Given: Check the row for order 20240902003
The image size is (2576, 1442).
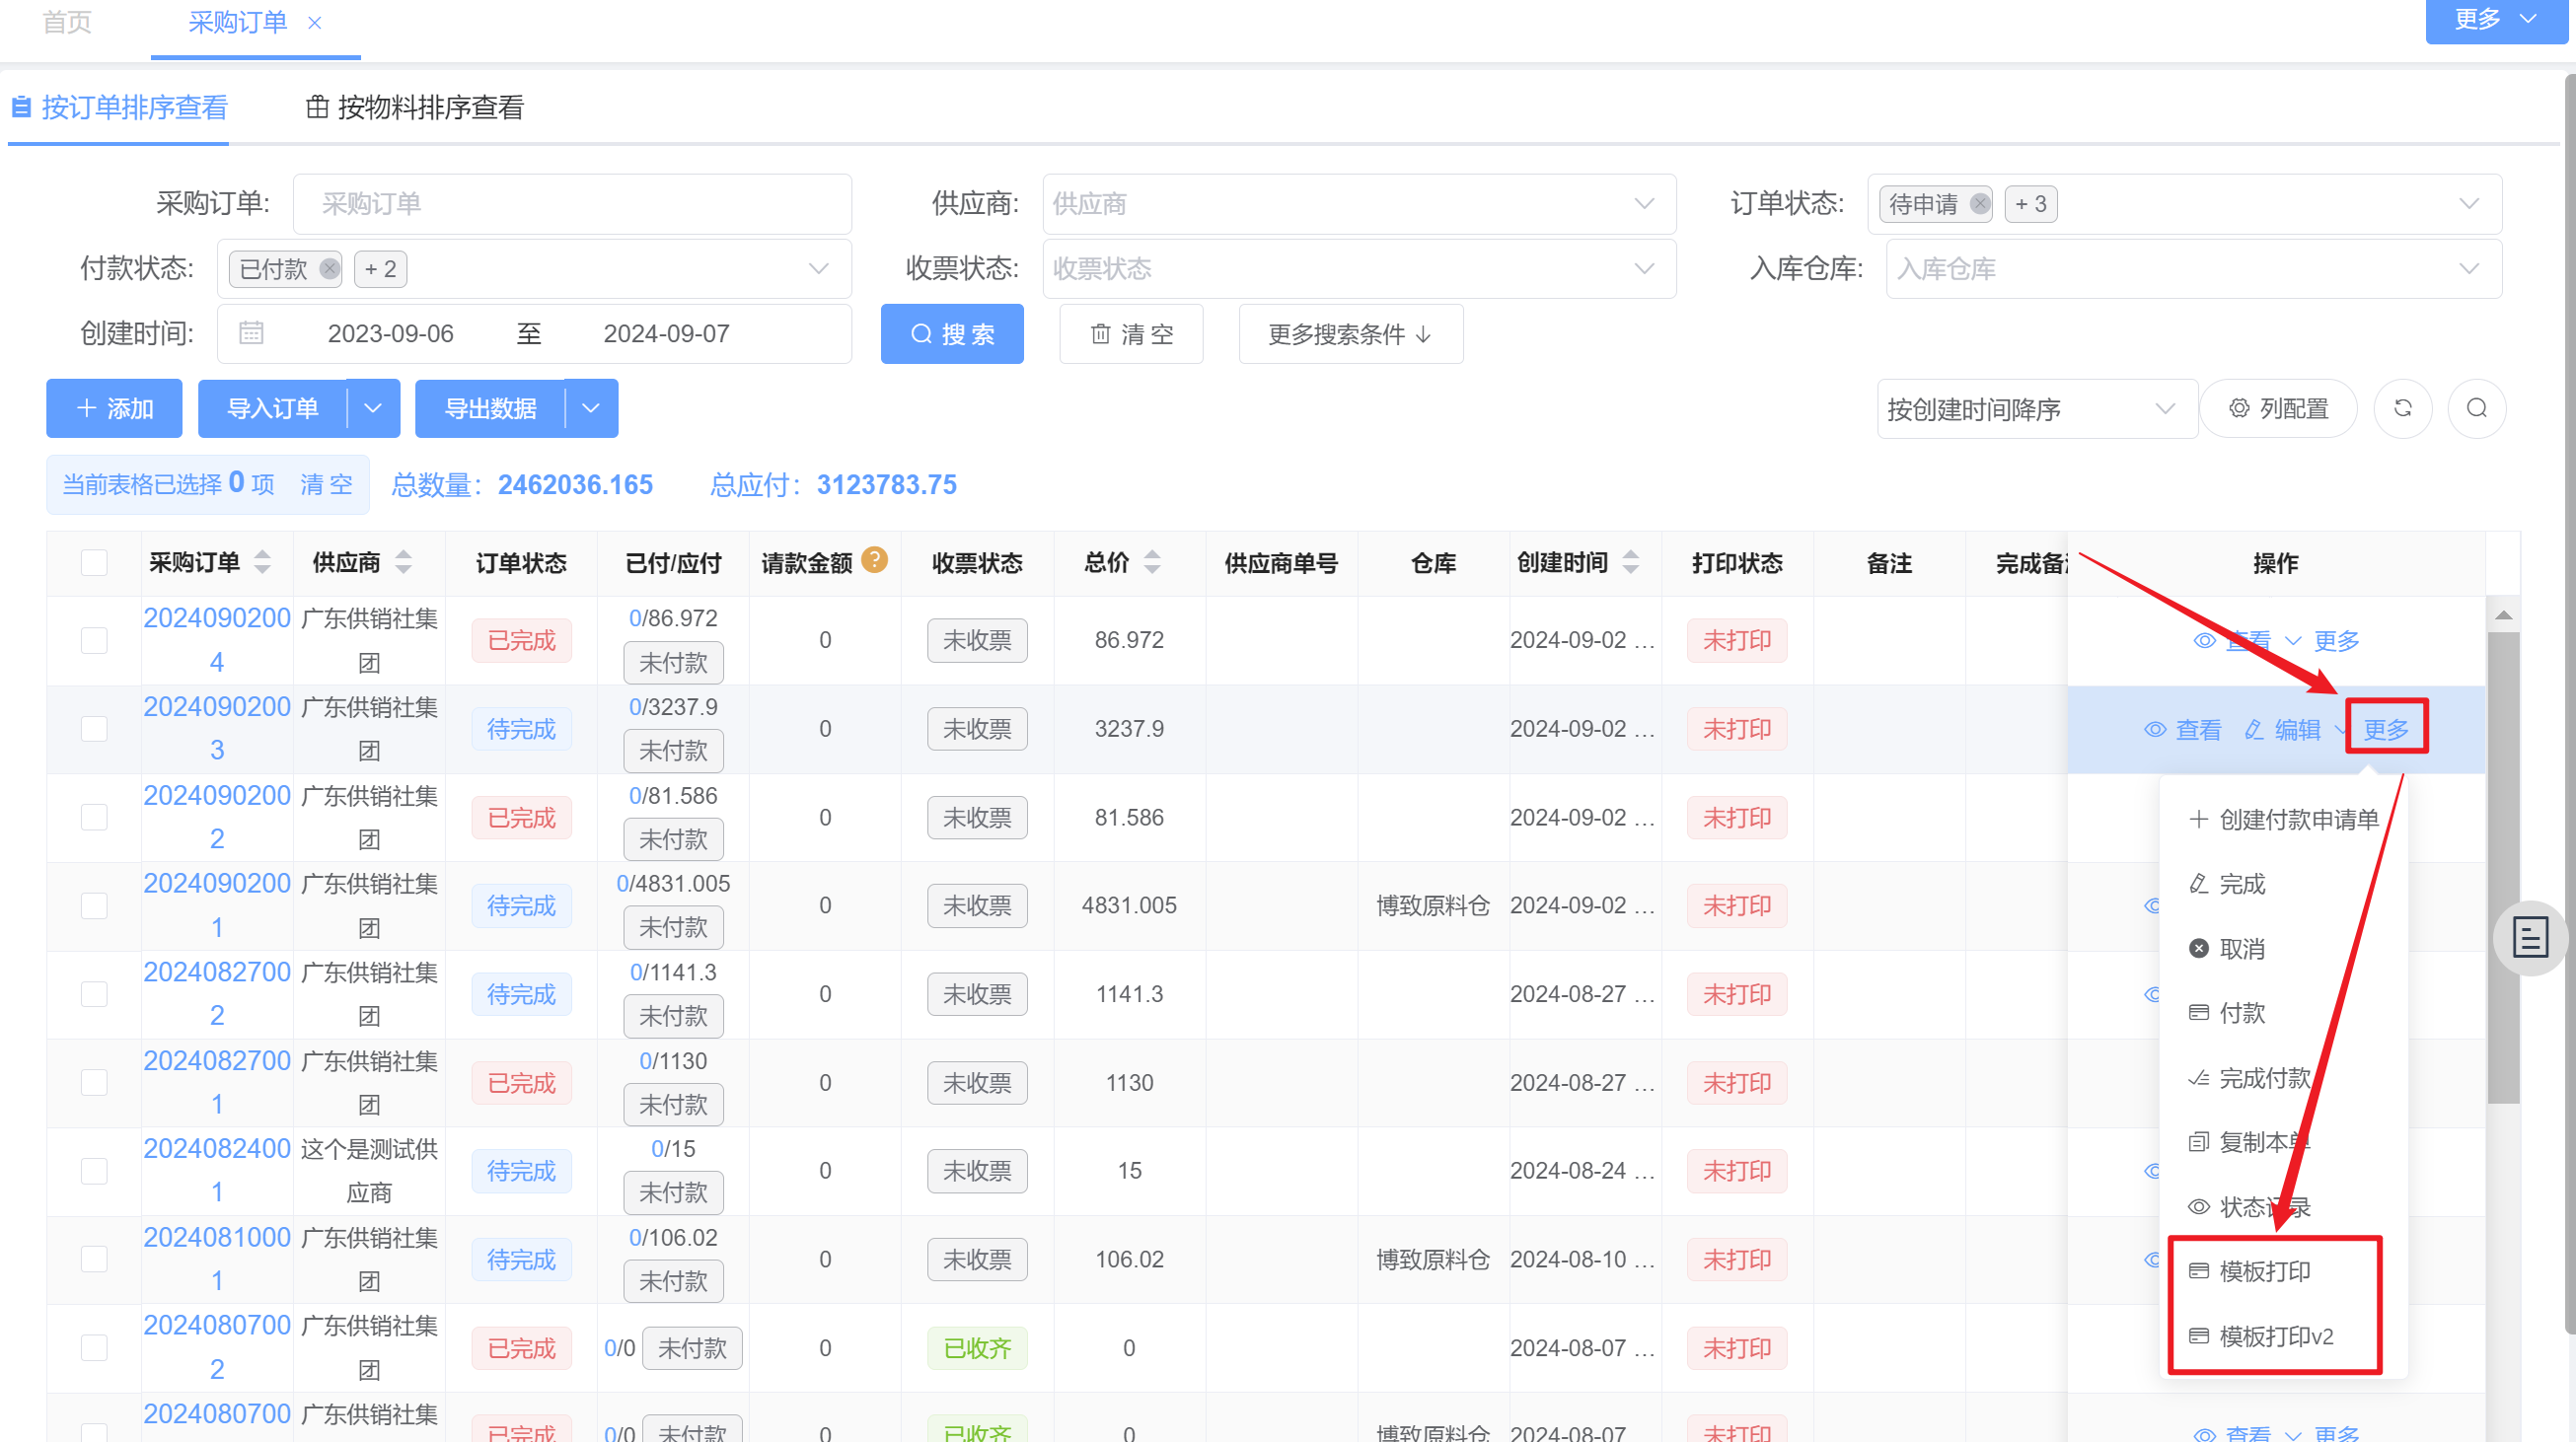Looking at the screenshot, I should coord(94,729).
